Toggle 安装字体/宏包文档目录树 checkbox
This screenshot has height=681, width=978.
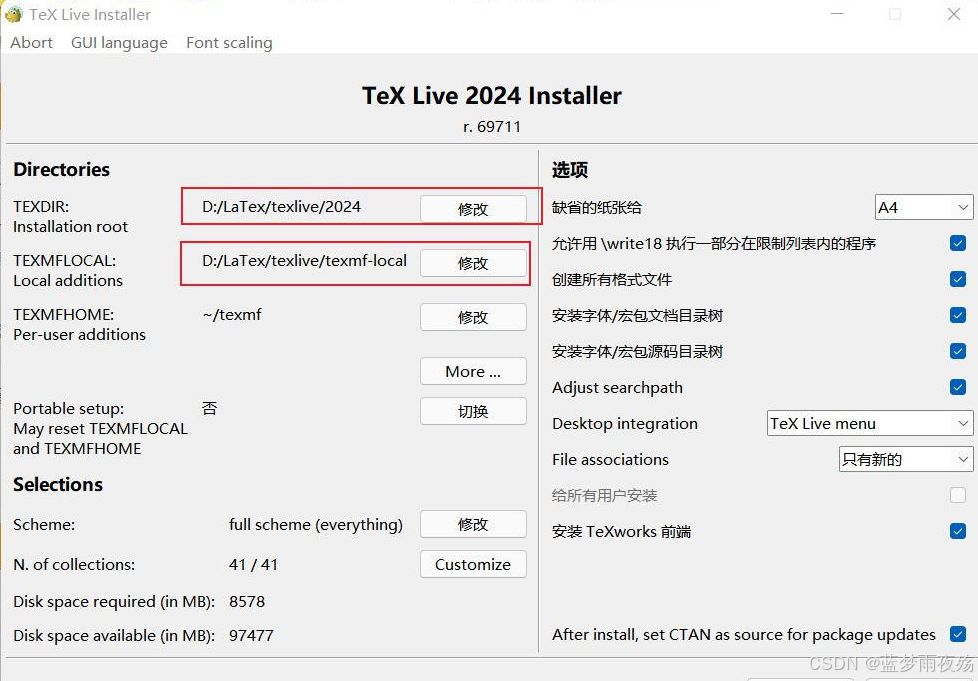pyautogui.click(x=958, y=315)
